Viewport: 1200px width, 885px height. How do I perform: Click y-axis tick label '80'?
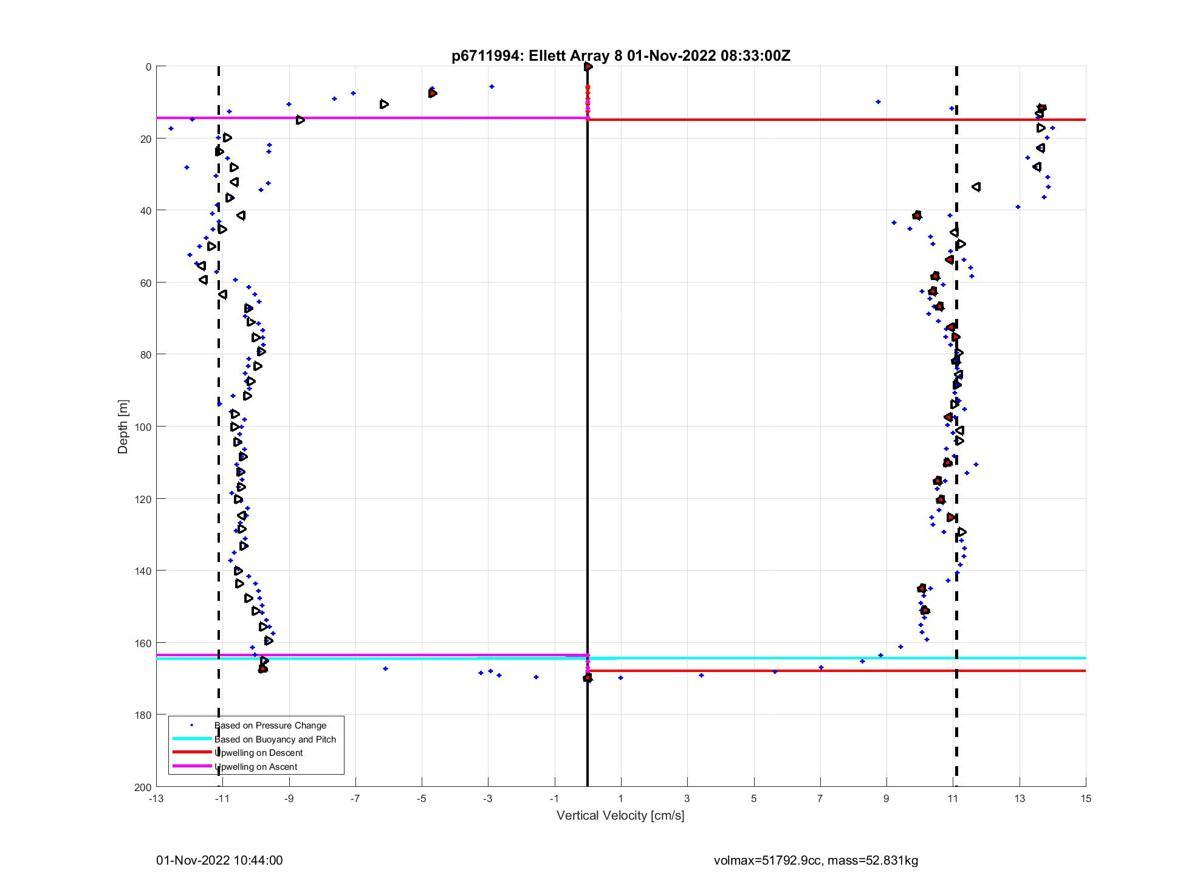145,355
